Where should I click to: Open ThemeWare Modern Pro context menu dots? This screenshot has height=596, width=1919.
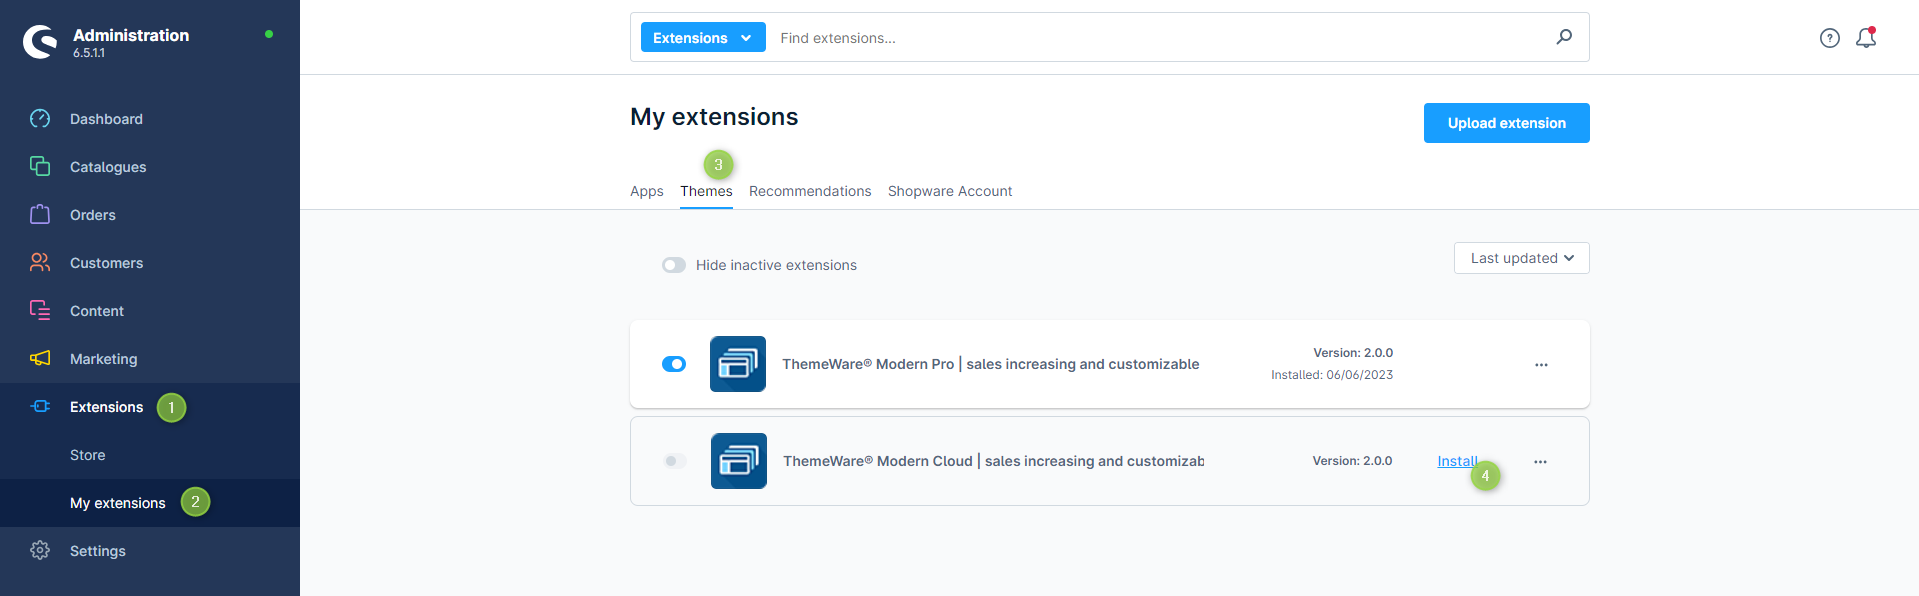(x=1541, y=365)
